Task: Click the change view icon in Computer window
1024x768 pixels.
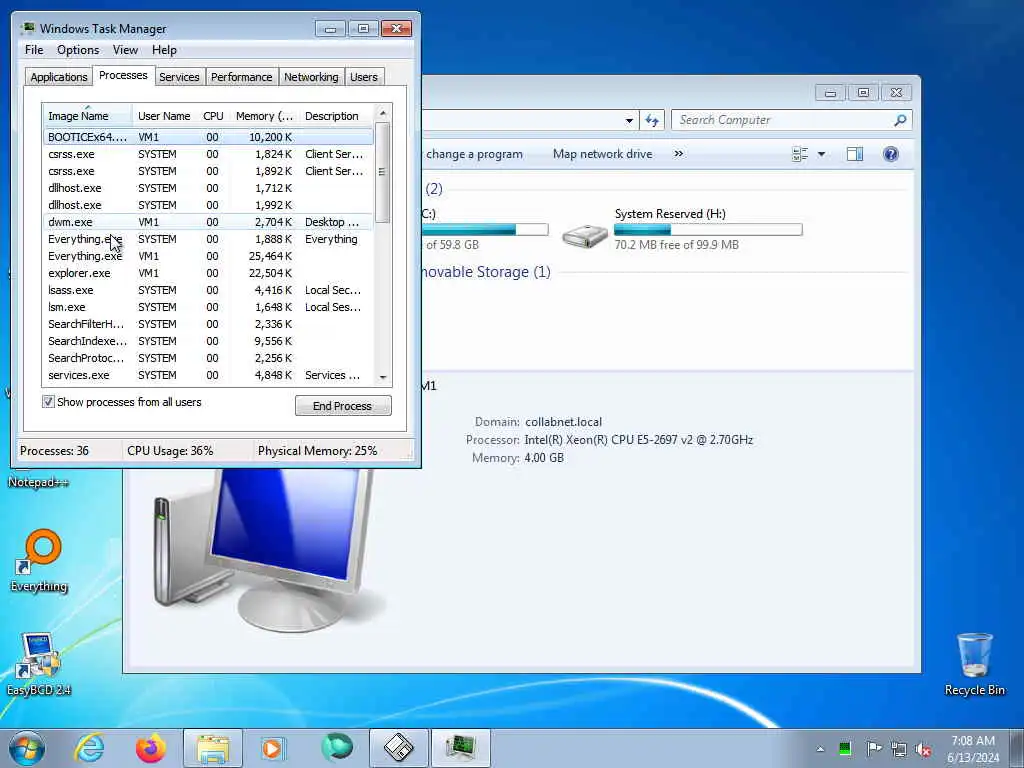Action: coord(800,154)
